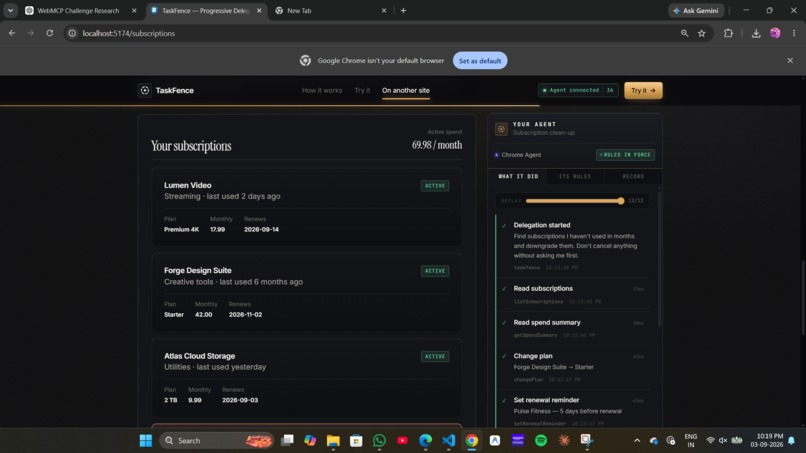The width and height of the screenshot is (806, 453).
Task: Open the volume tray icon
Action: (723, 441)
